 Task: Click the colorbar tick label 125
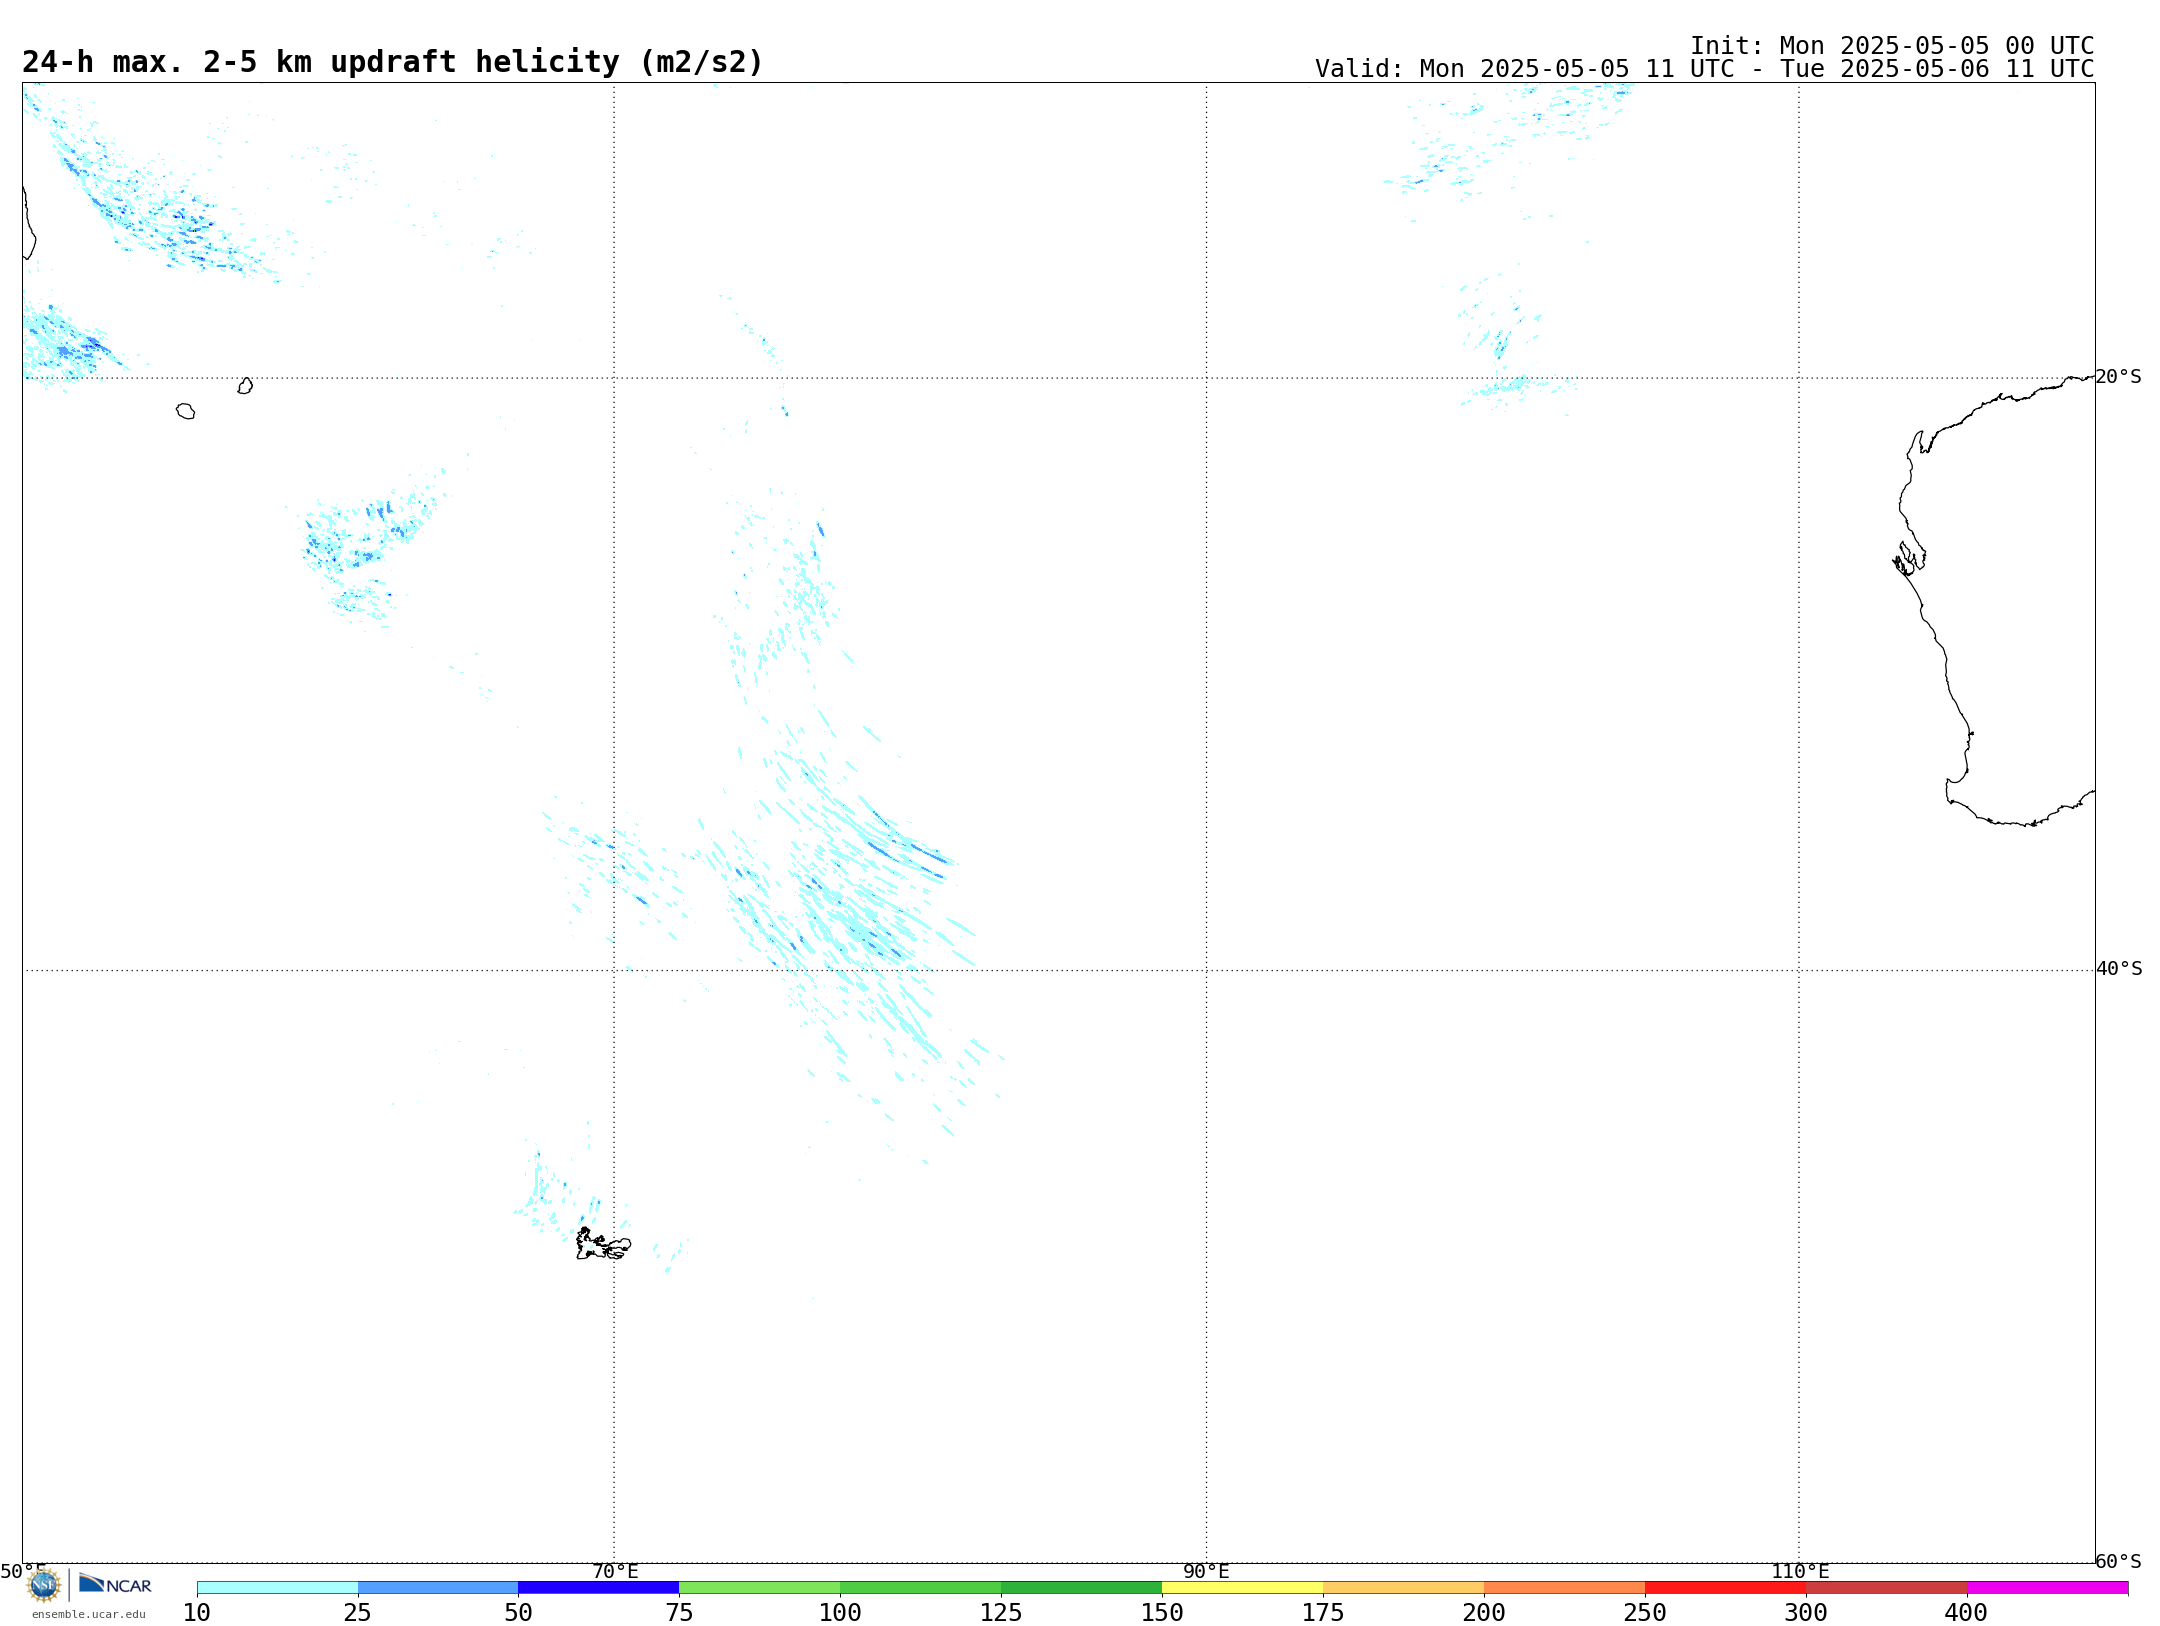click(1001, 1613)
